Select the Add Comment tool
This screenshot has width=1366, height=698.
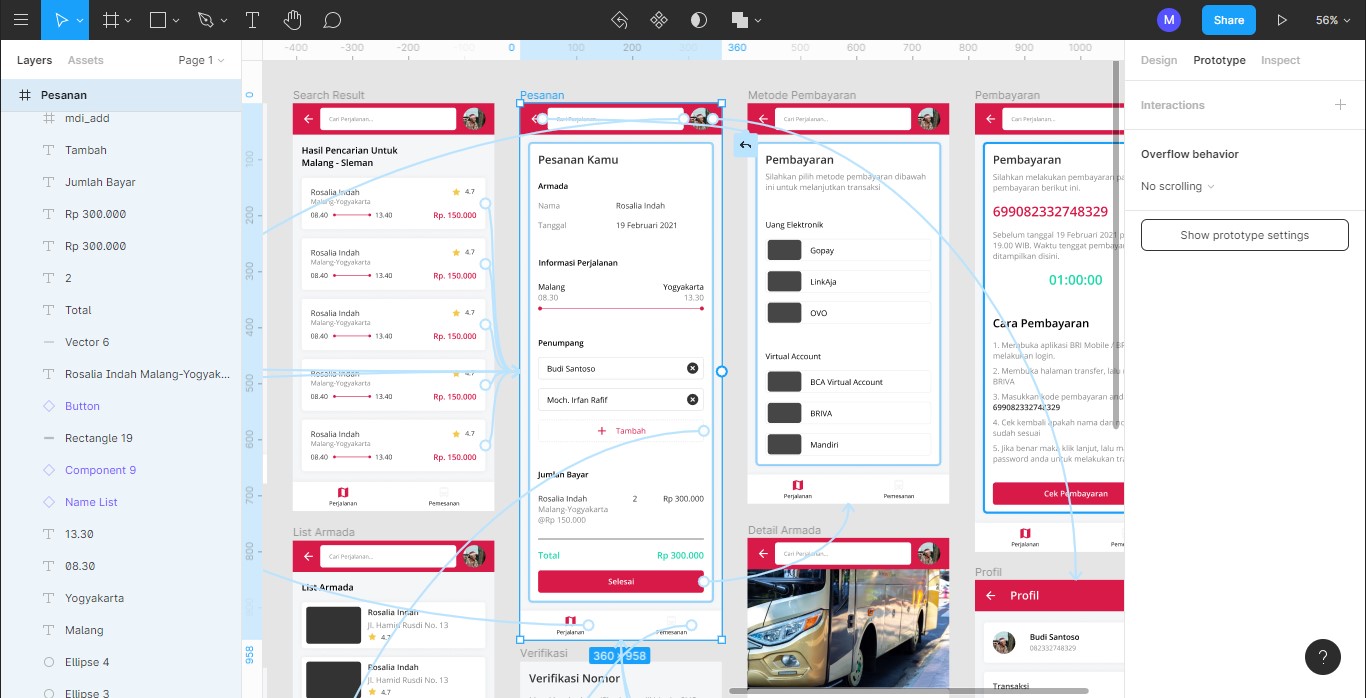coord(333,20)
